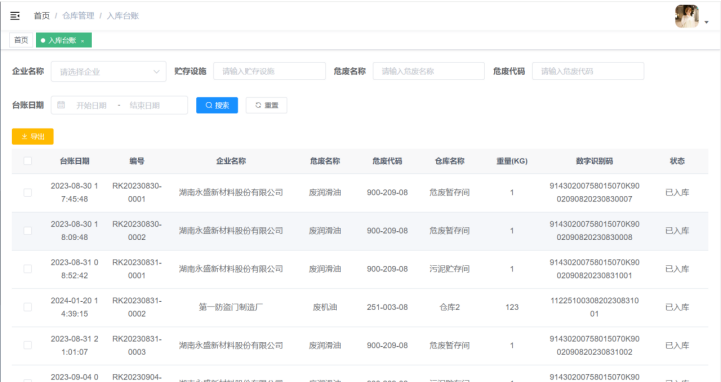
Task: Expand the dropdown arrow beside the avatar
Action: (706, 22)
